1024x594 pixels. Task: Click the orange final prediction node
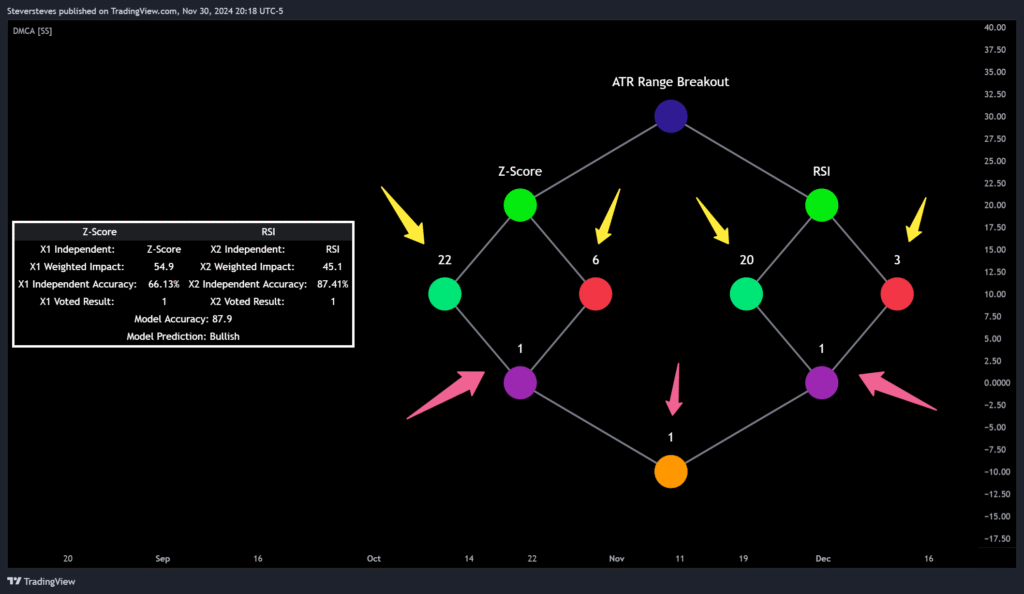[670, 471]
